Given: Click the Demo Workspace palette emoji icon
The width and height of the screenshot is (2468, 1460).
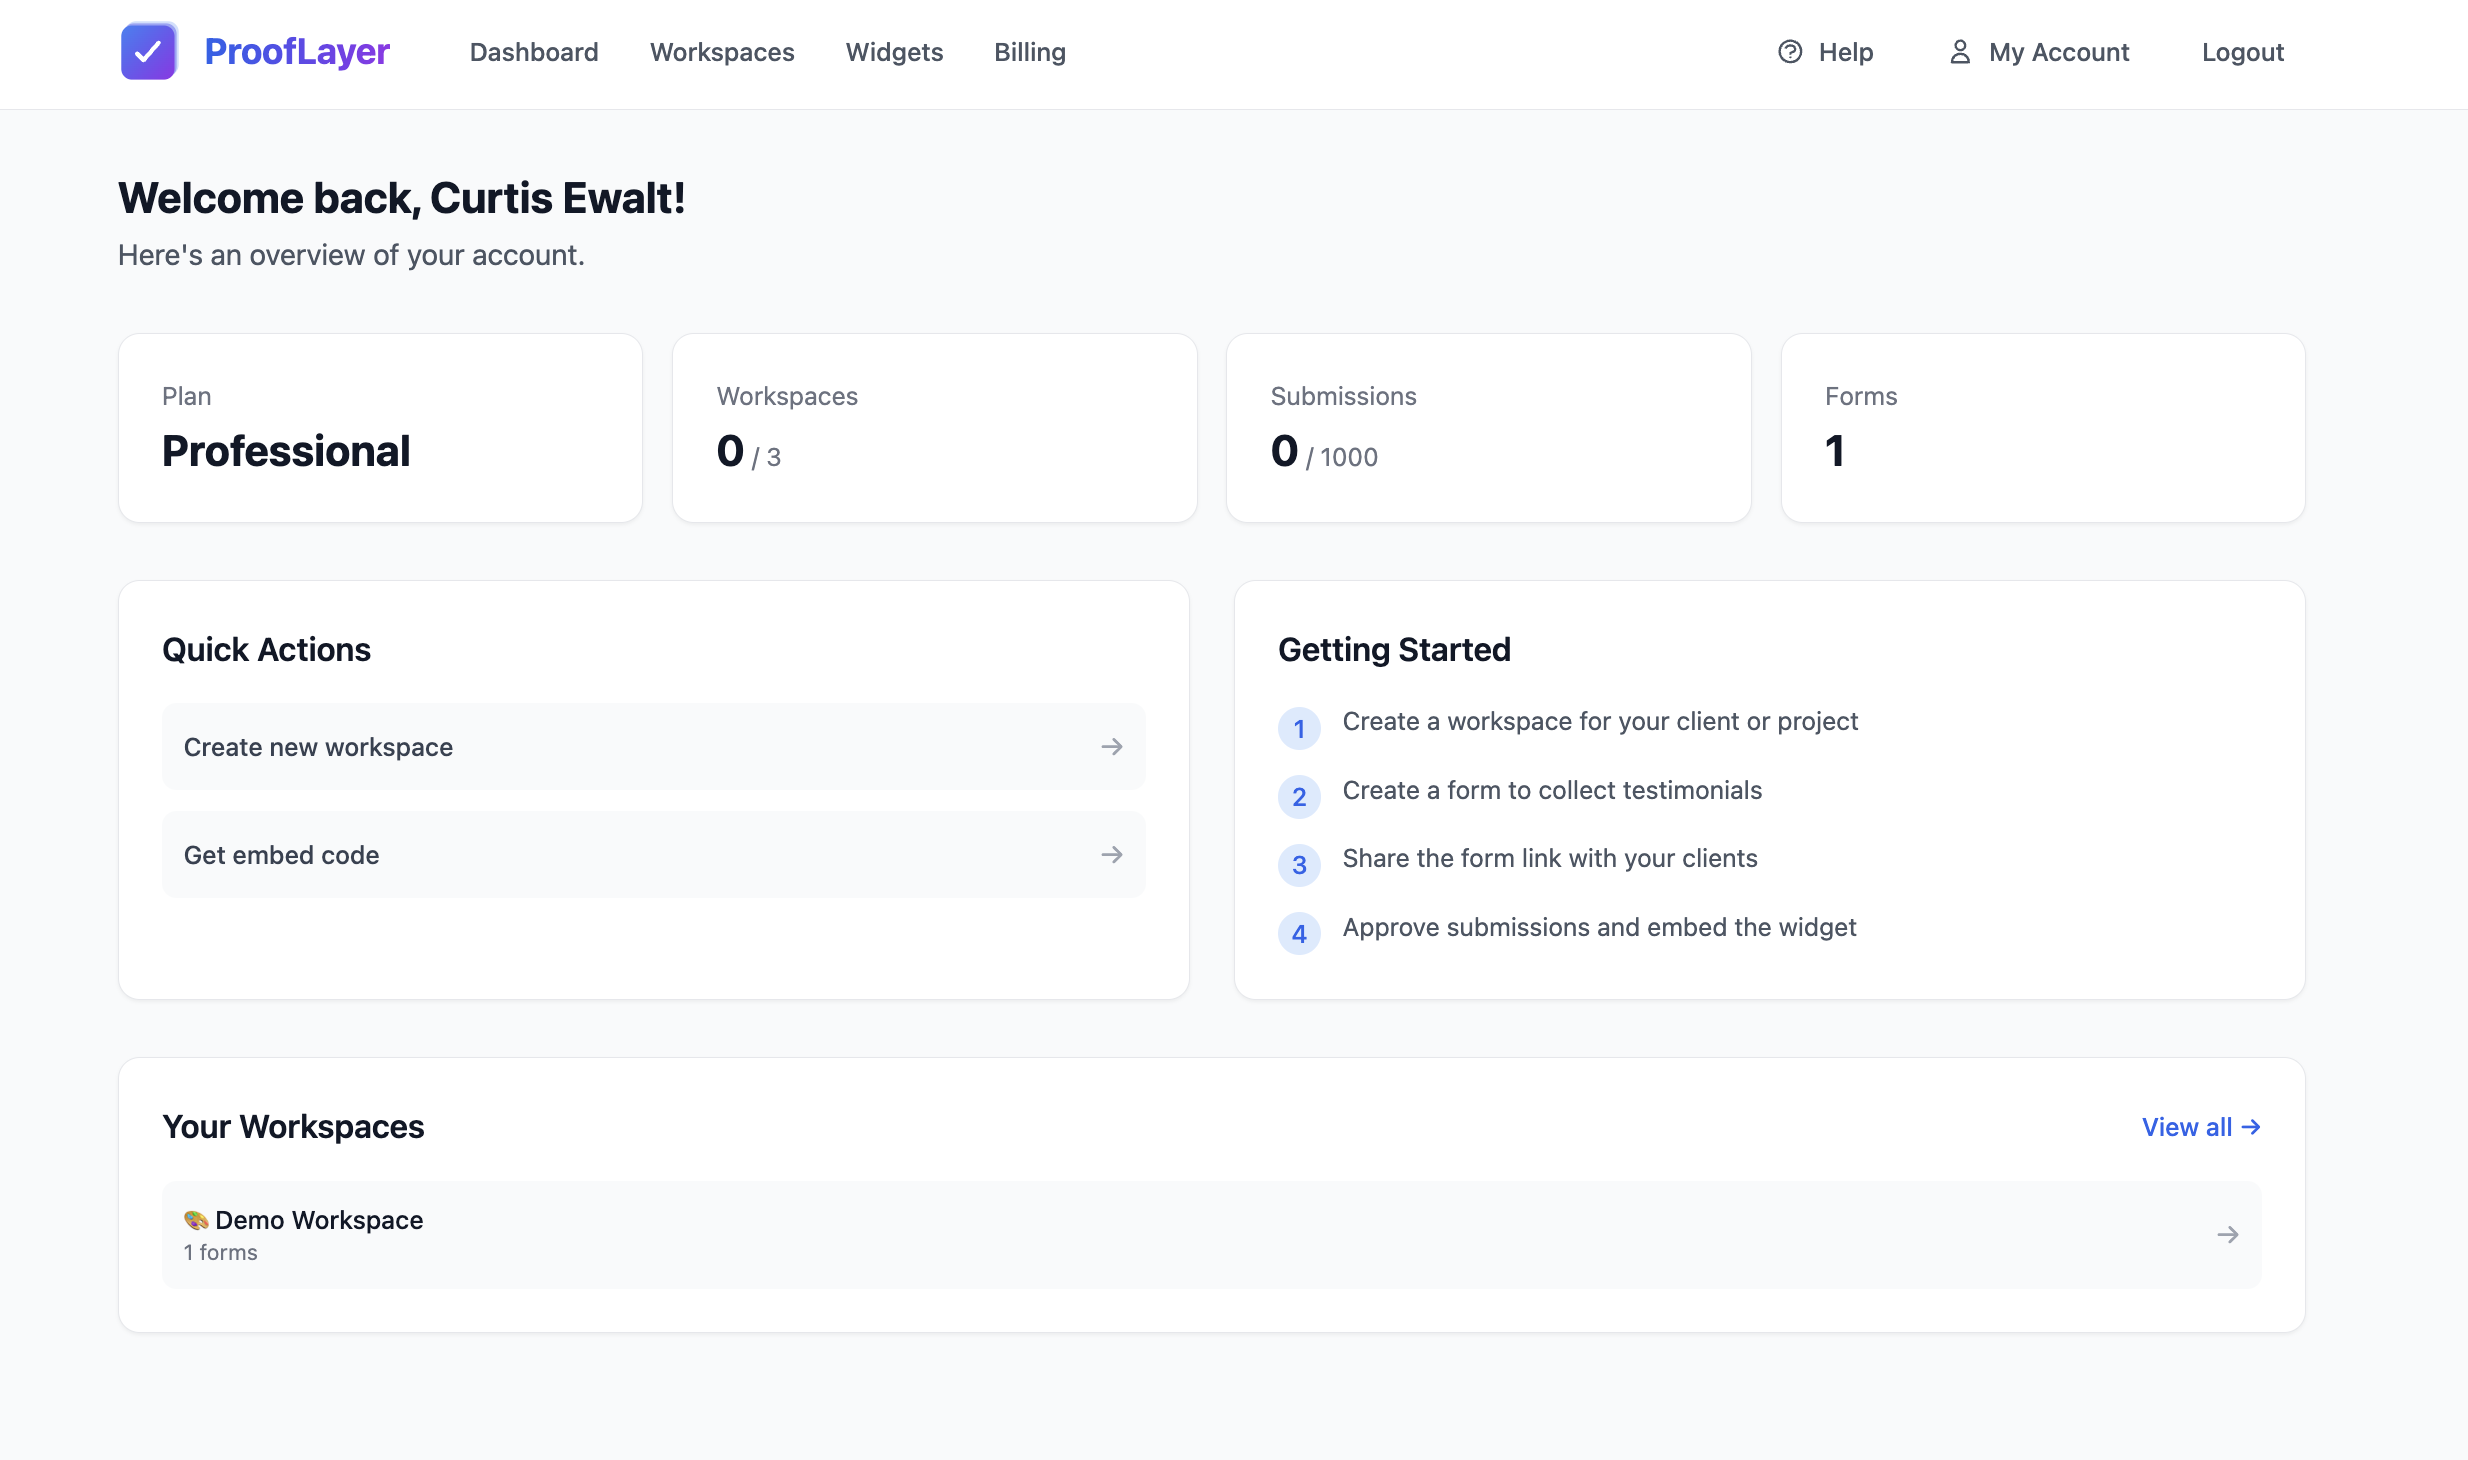Looking at the screenshot, I should click(x=196, y=1220).
